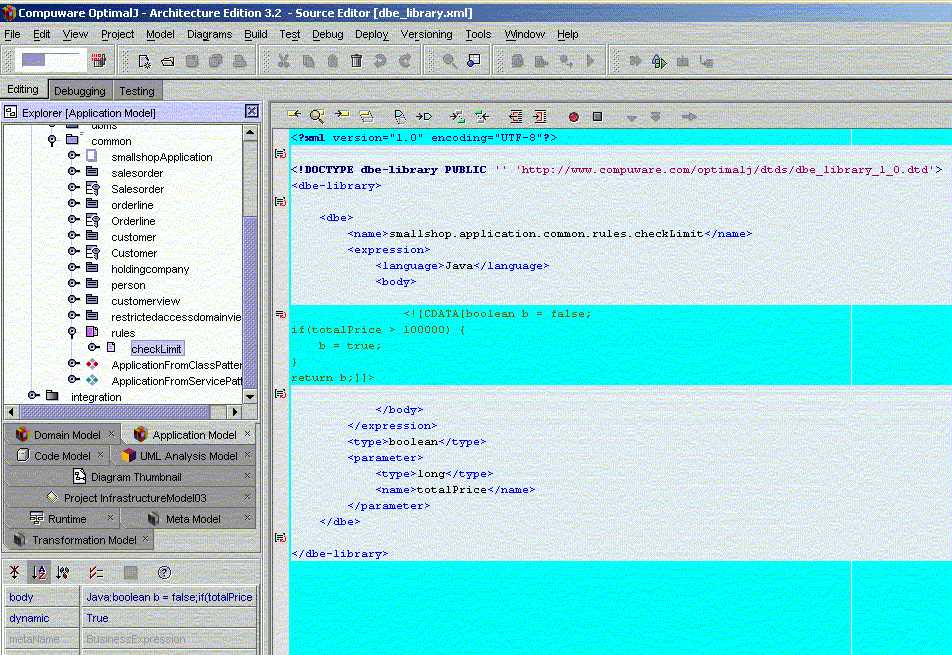The image size is (952, 655).
Task: Select the restrictedaccessdomainview tree item
Action: (175, 317)
